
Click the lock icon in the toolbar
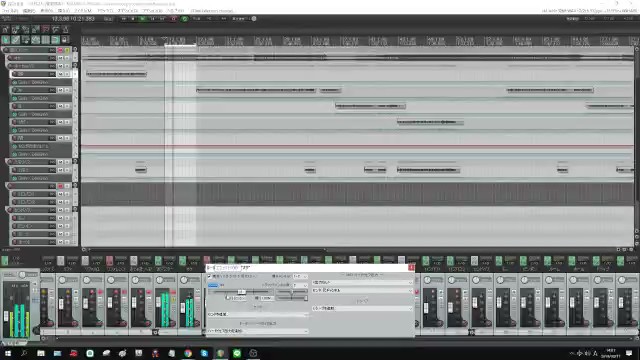point(65,40)
